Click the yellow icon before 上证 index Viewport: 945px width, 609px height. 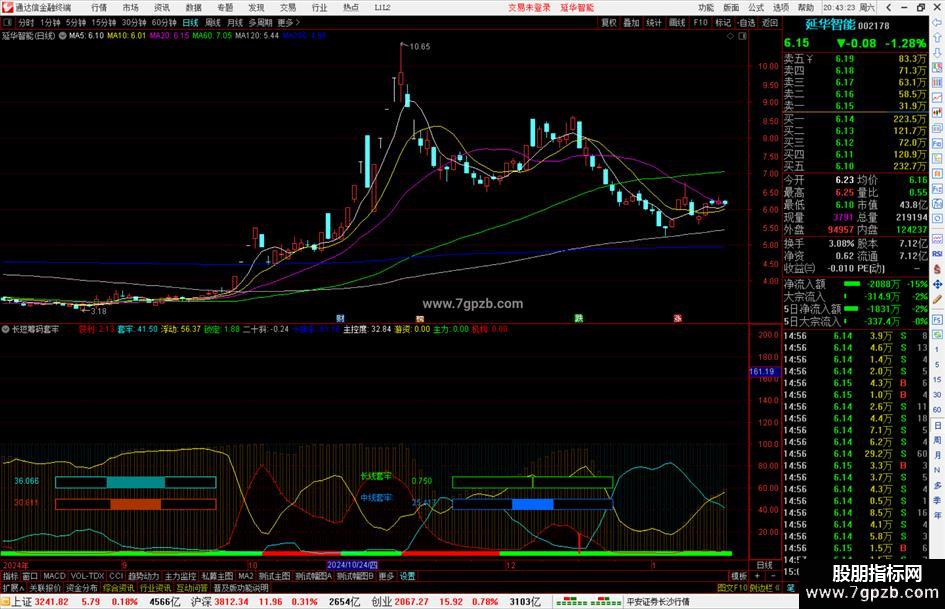pos(5,602)
